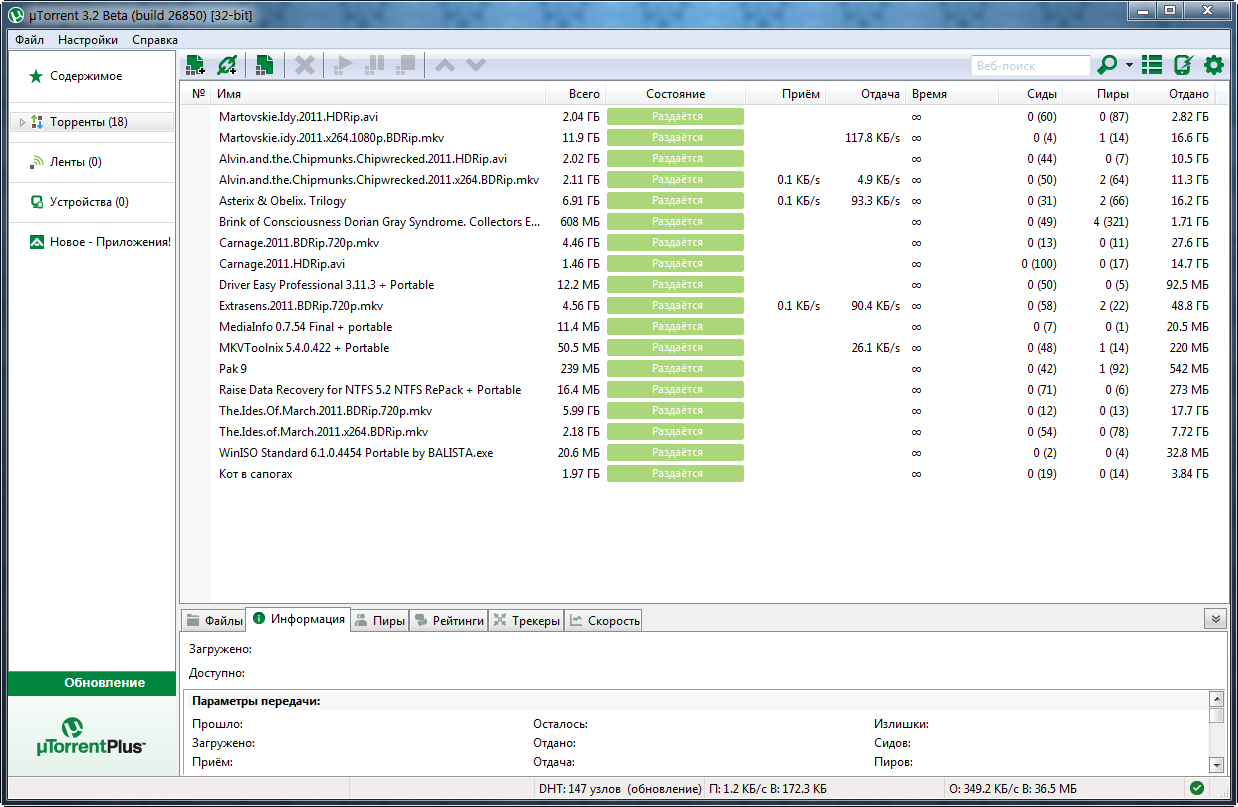Click the Create New Torrent icon
The height and width of the screenshot is (807, 1238).
264,65
